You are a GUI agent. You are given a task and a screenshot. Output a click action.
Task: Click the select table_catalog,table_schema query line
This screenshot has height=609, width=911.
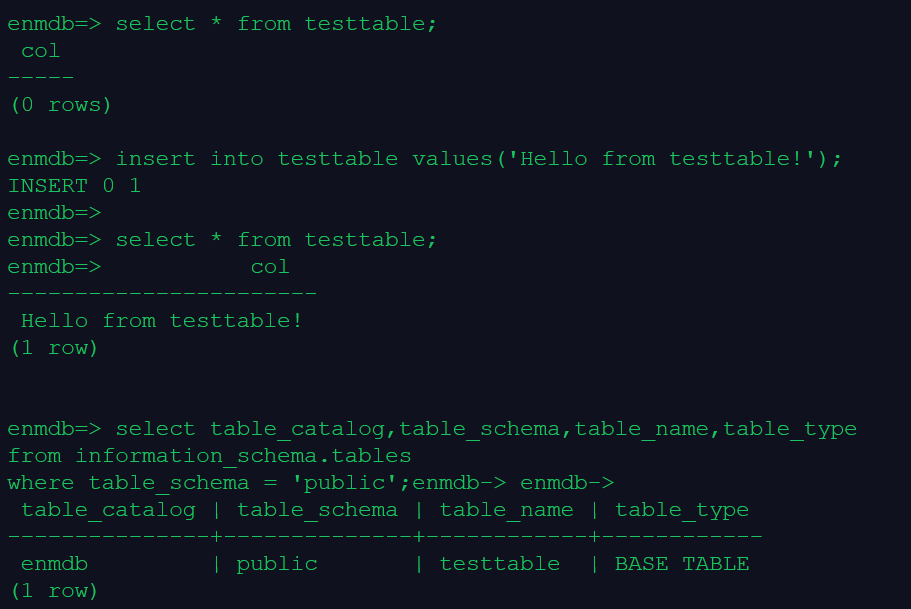(x=486, y=429)
